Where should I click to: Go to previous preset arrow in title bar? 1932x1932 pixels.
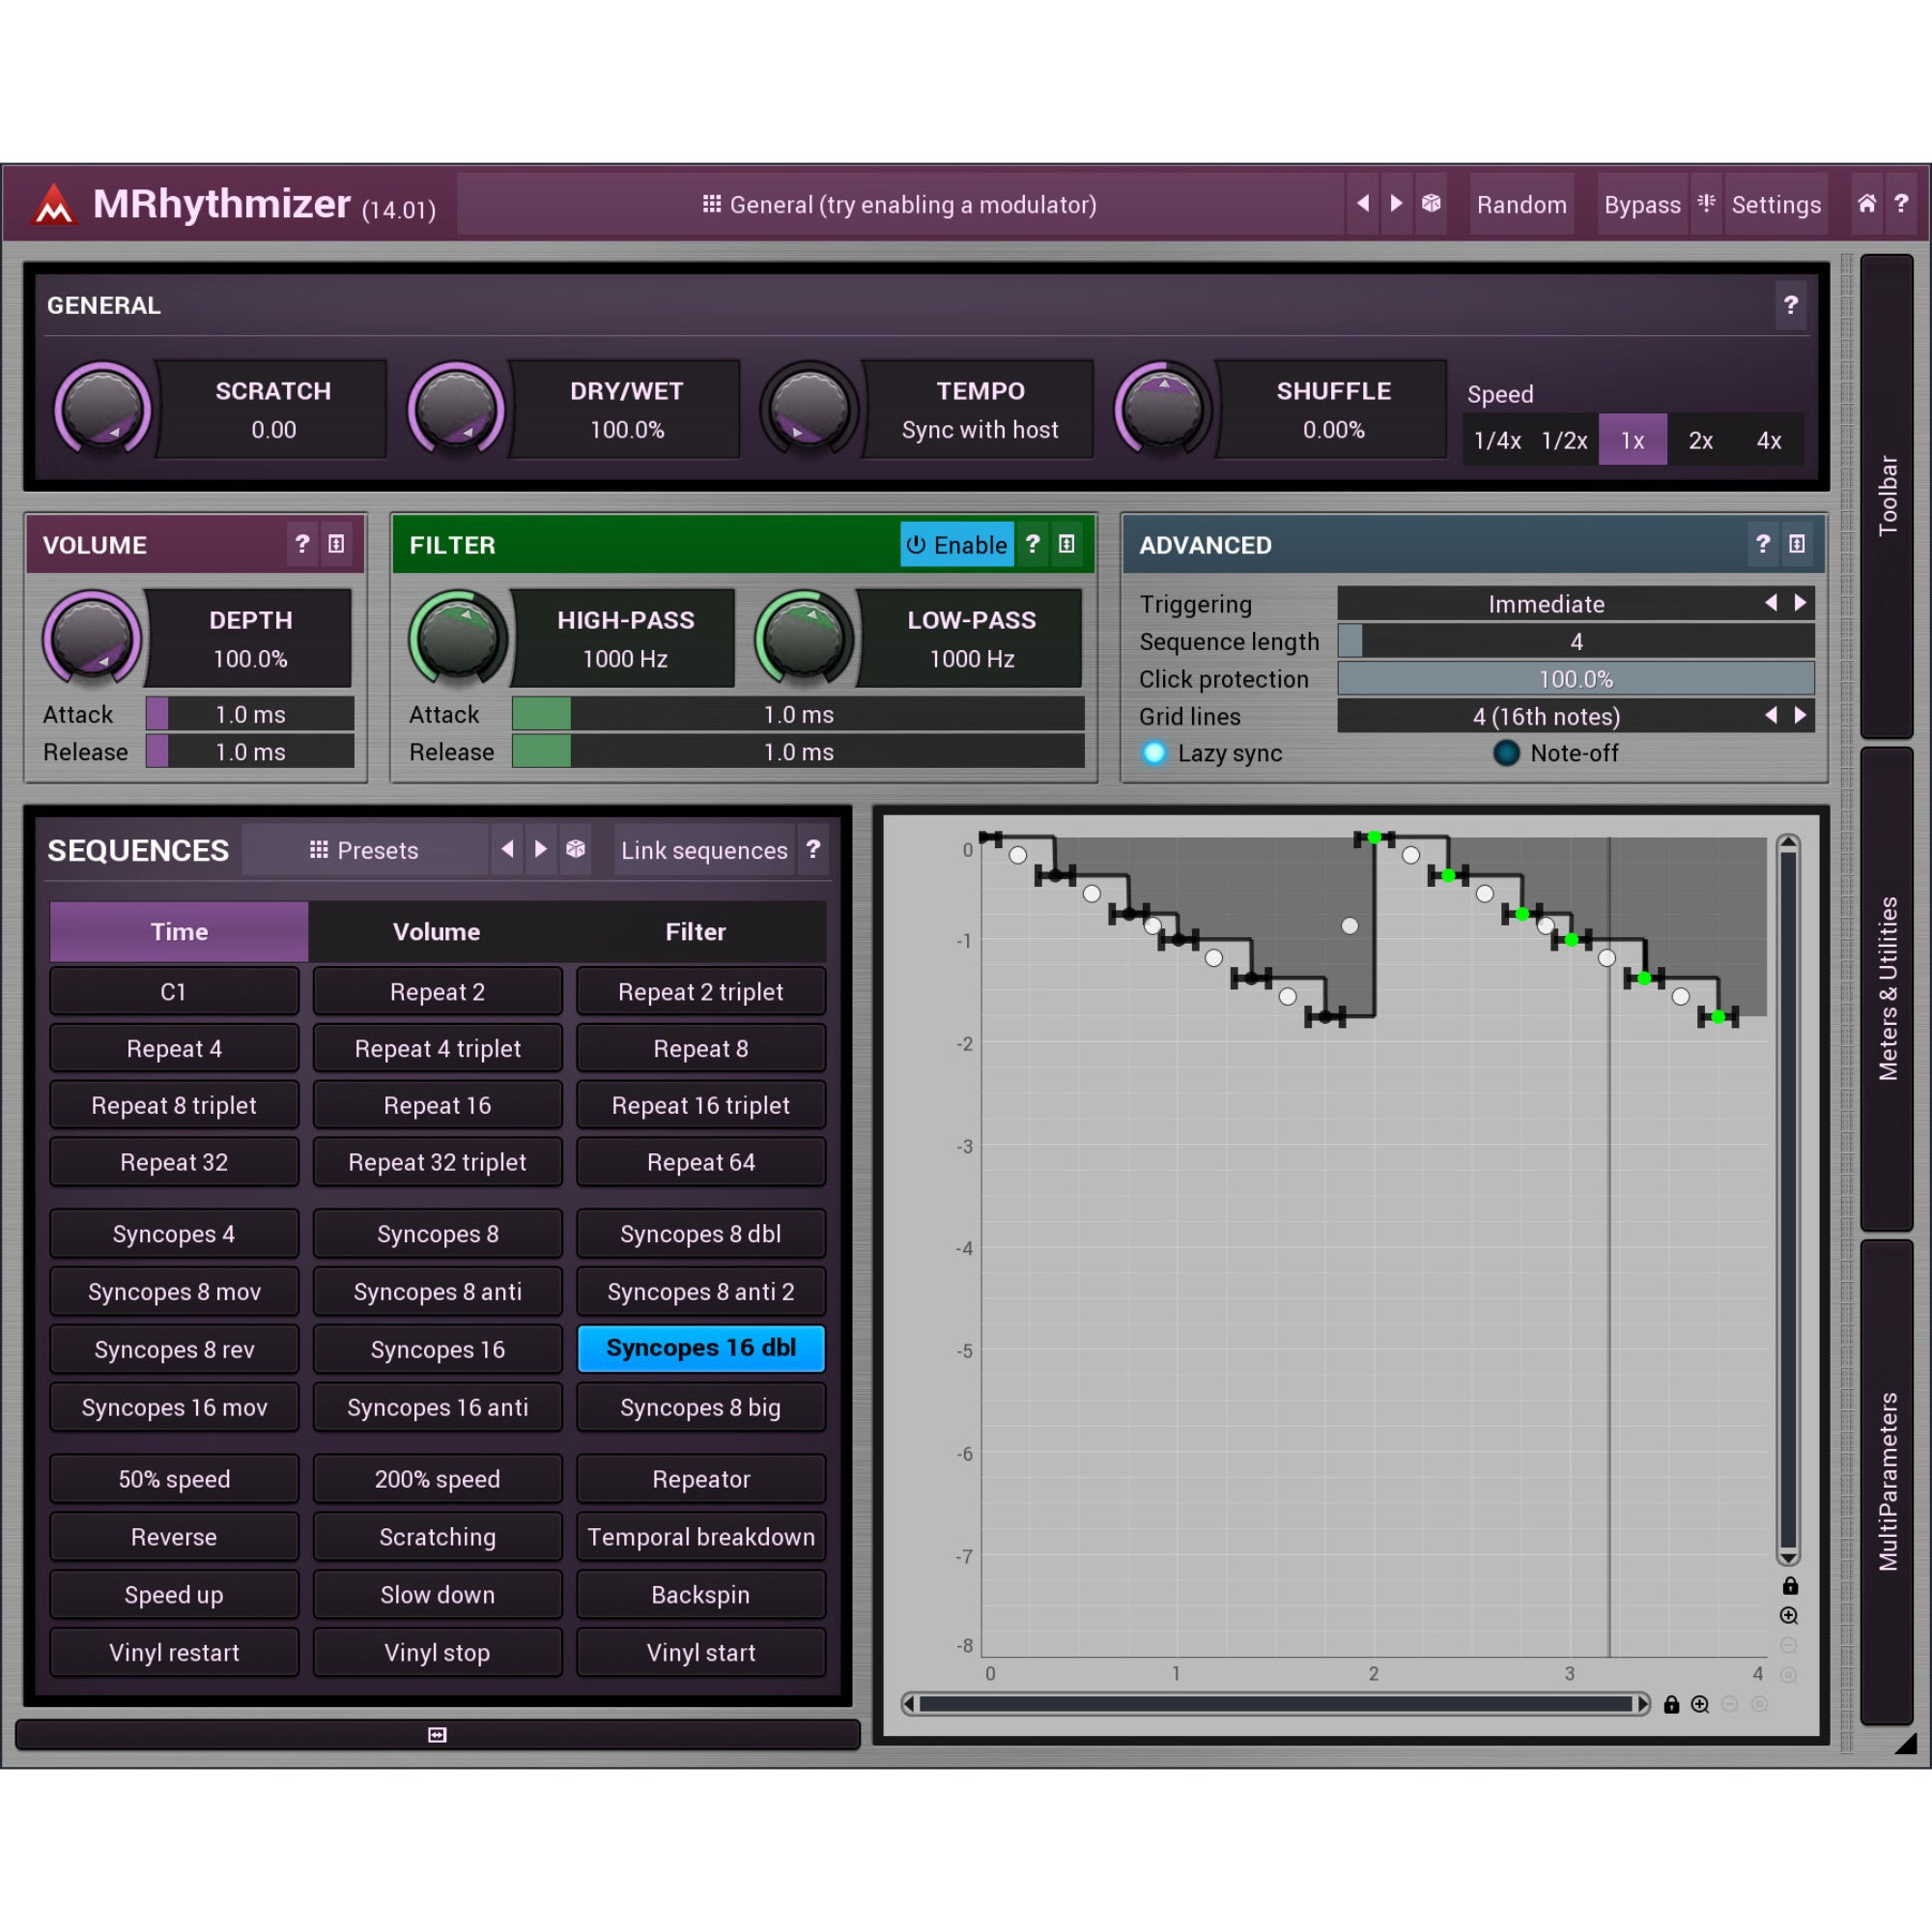tap(1363, 204)
